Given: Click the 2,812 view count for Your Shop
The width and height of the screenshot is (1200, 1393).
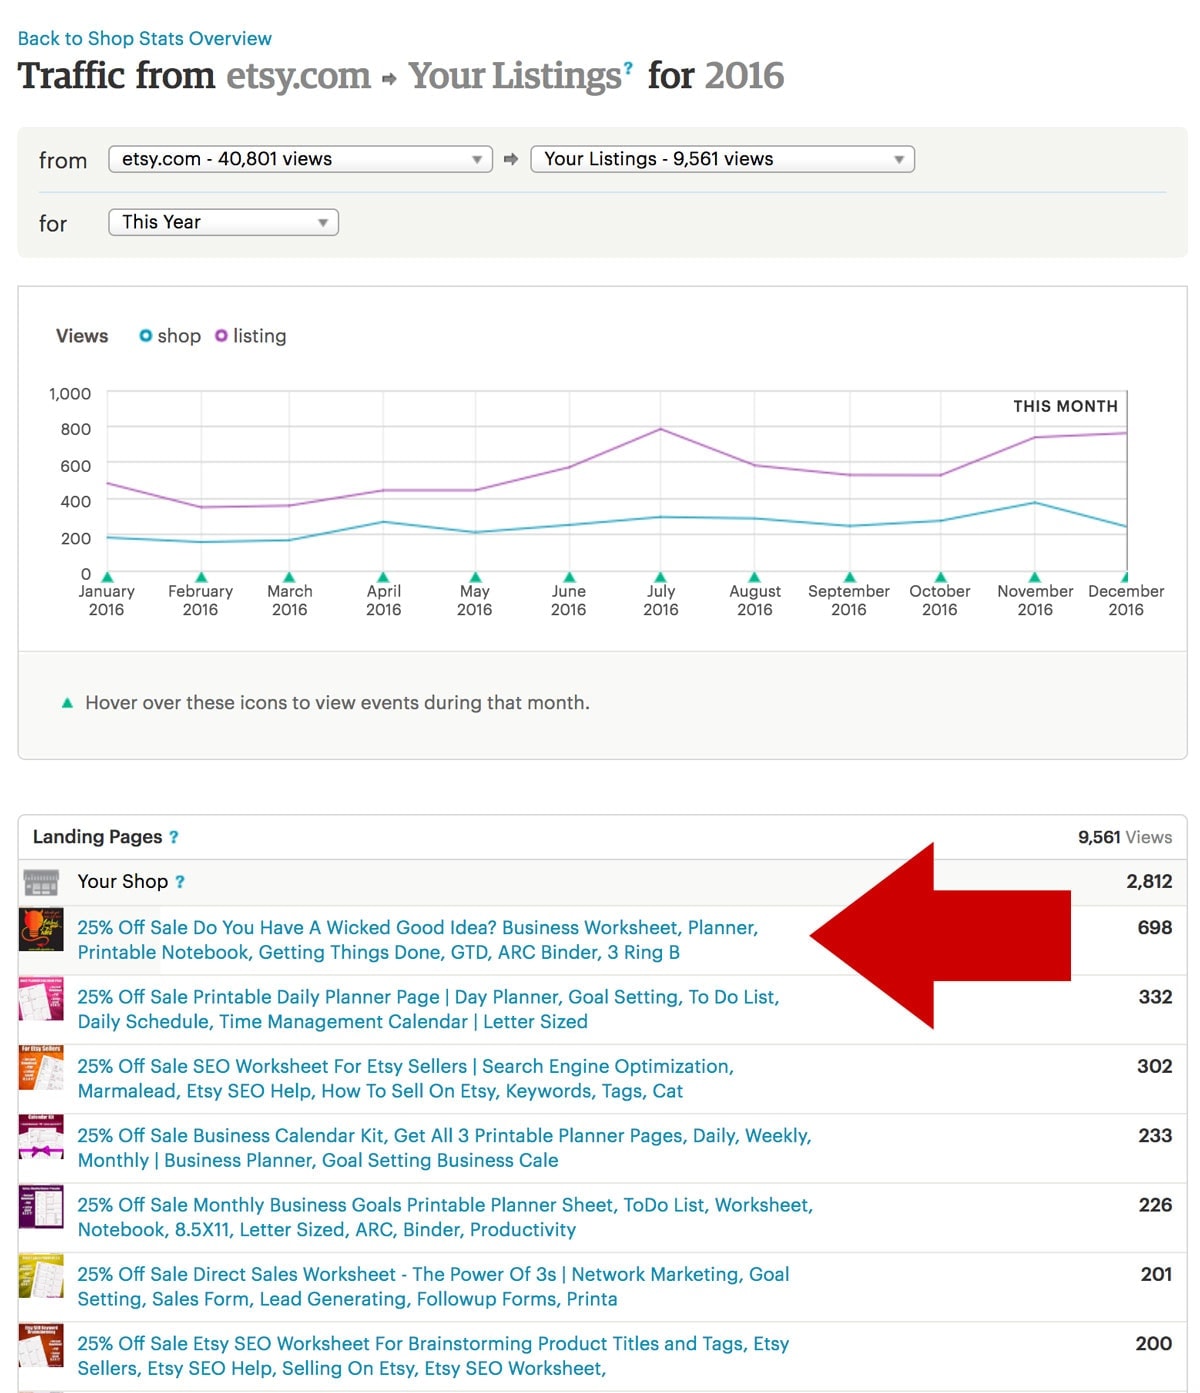Looking at the screenshot, I should (x=1150, y=882).
